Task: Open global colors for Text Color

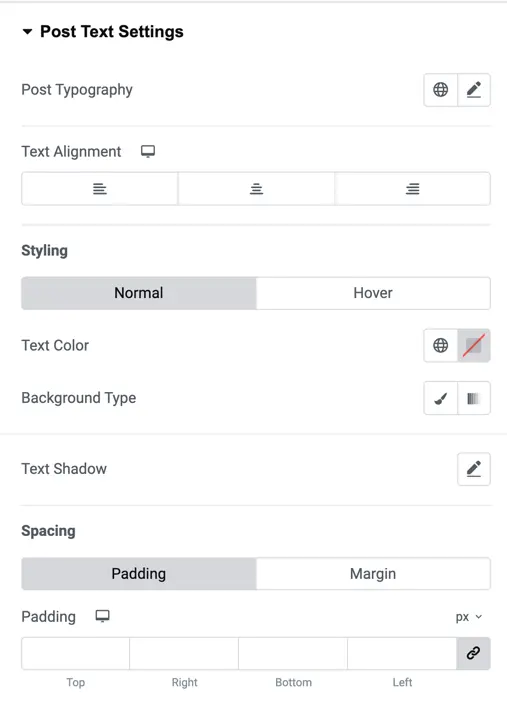Action: coord(441,345)
